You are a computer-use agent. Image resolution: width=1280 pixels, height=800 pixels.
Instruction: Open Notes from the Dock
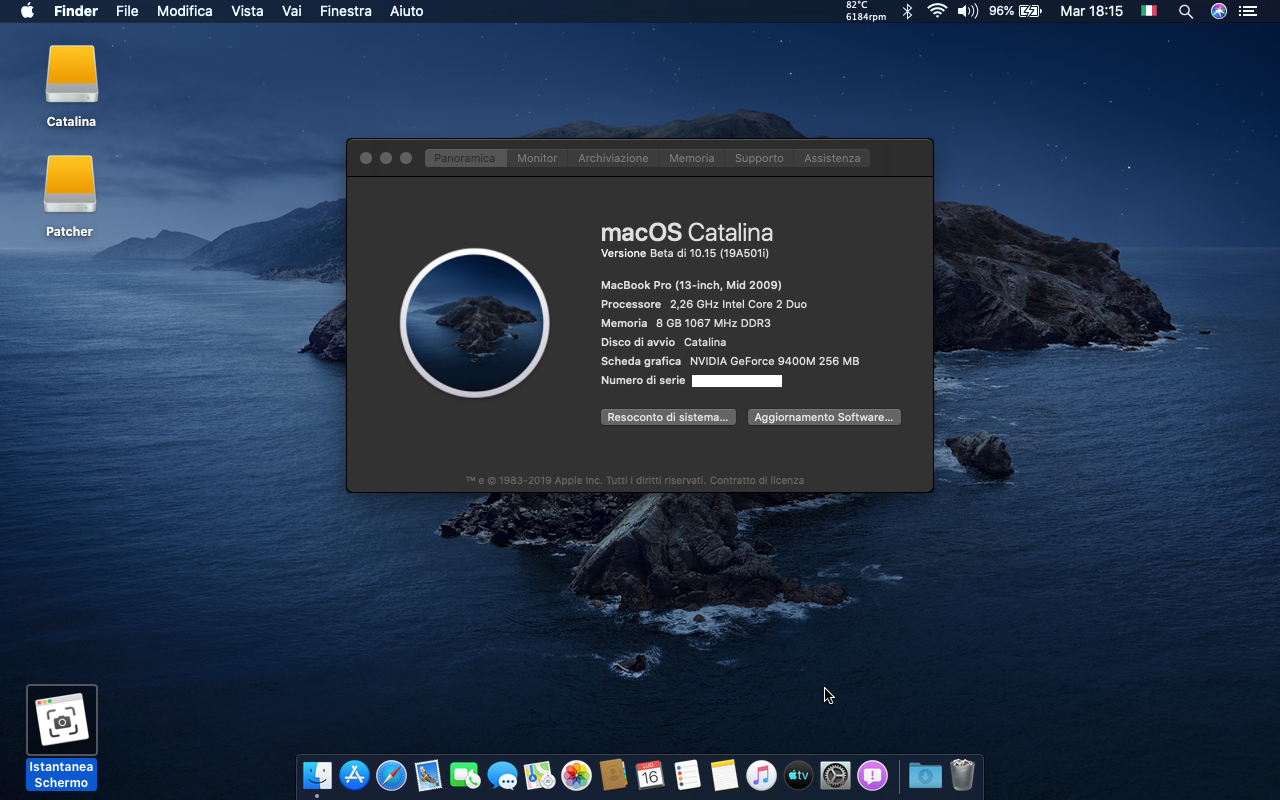[724, 775]
